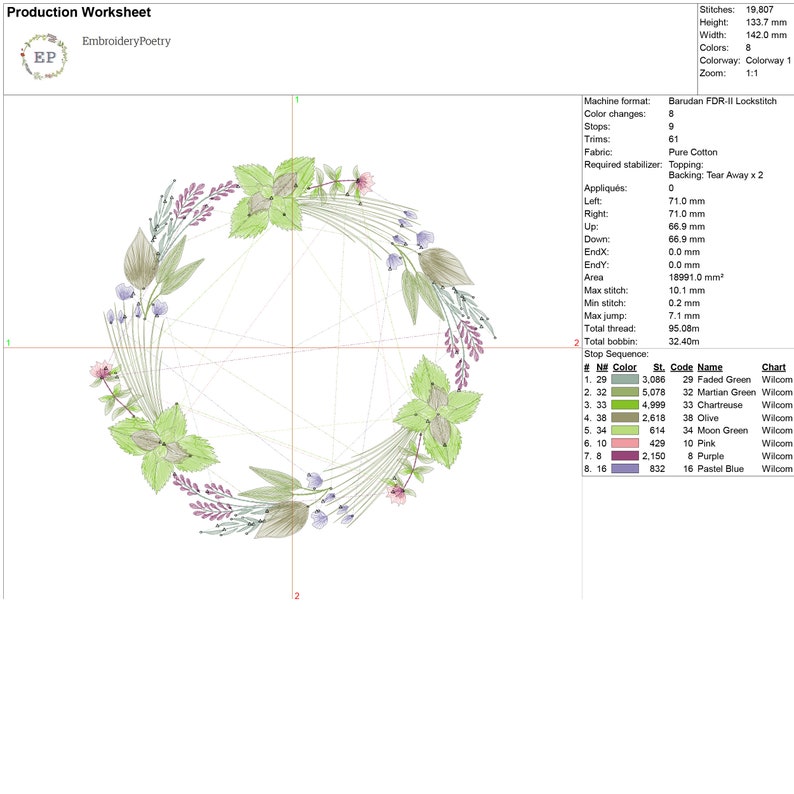
Task: Click the Purple color swatch
Action: 625,456
